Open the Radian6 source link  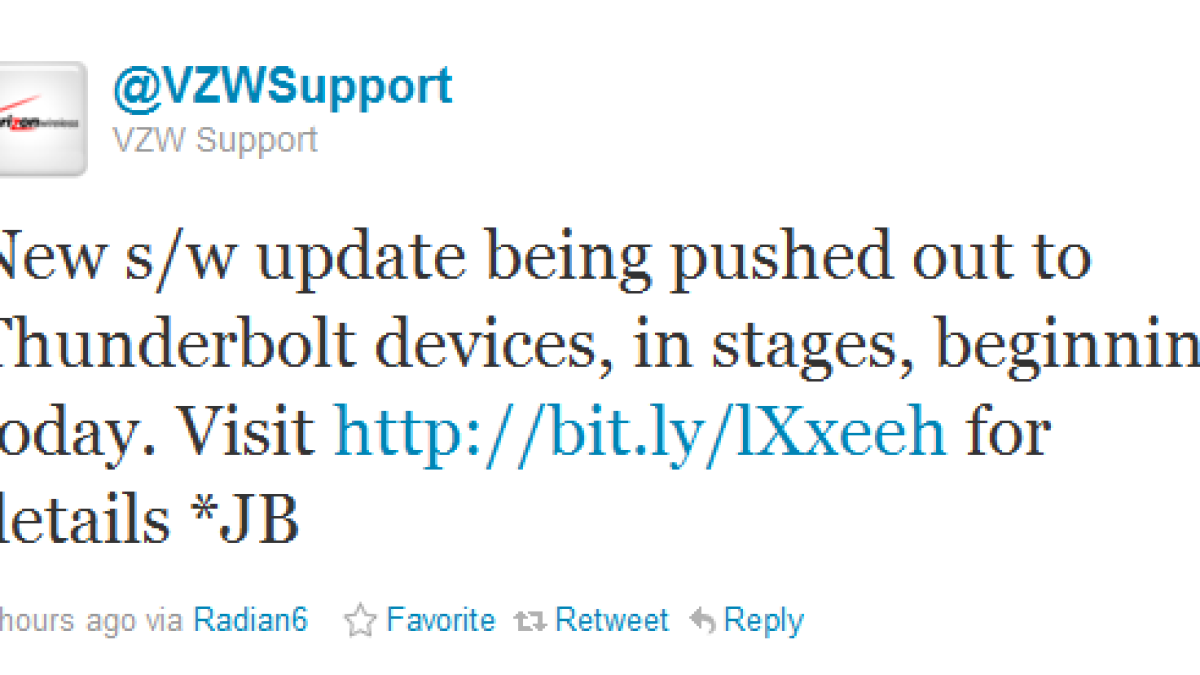(x=250, y=620)
